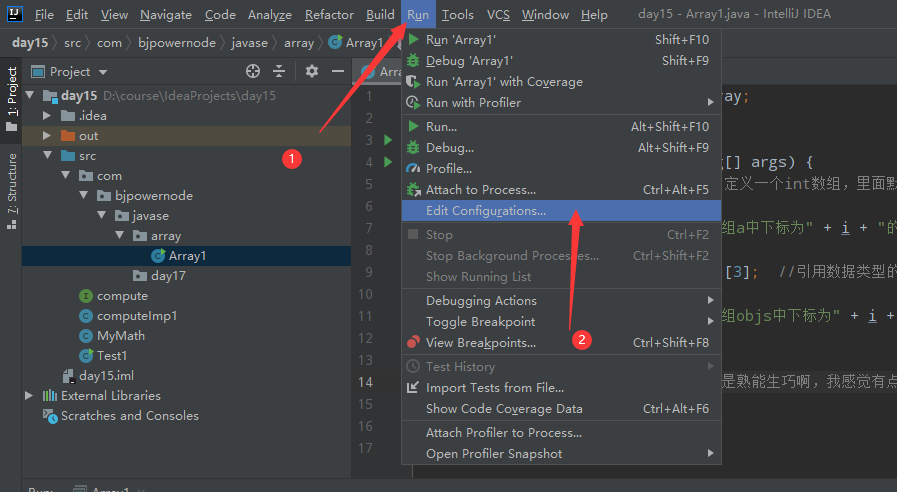Open the File menu
This screenshot has height=492, width=897.
(44, 14)
